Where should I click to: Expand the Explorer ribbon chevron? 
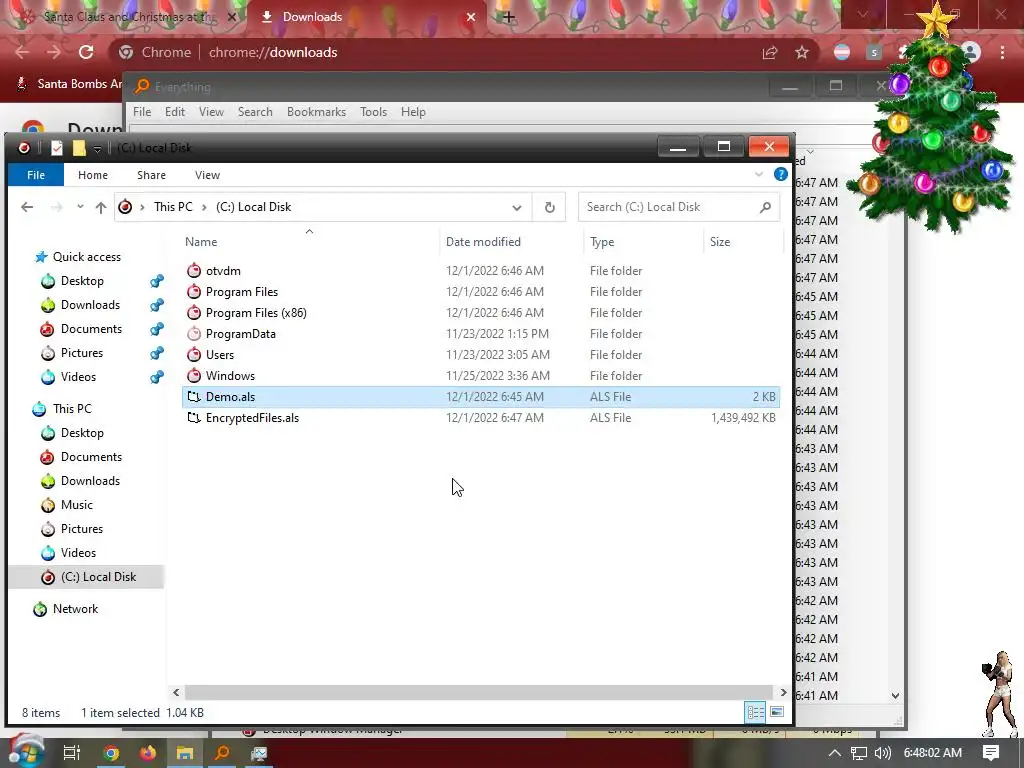759,174
